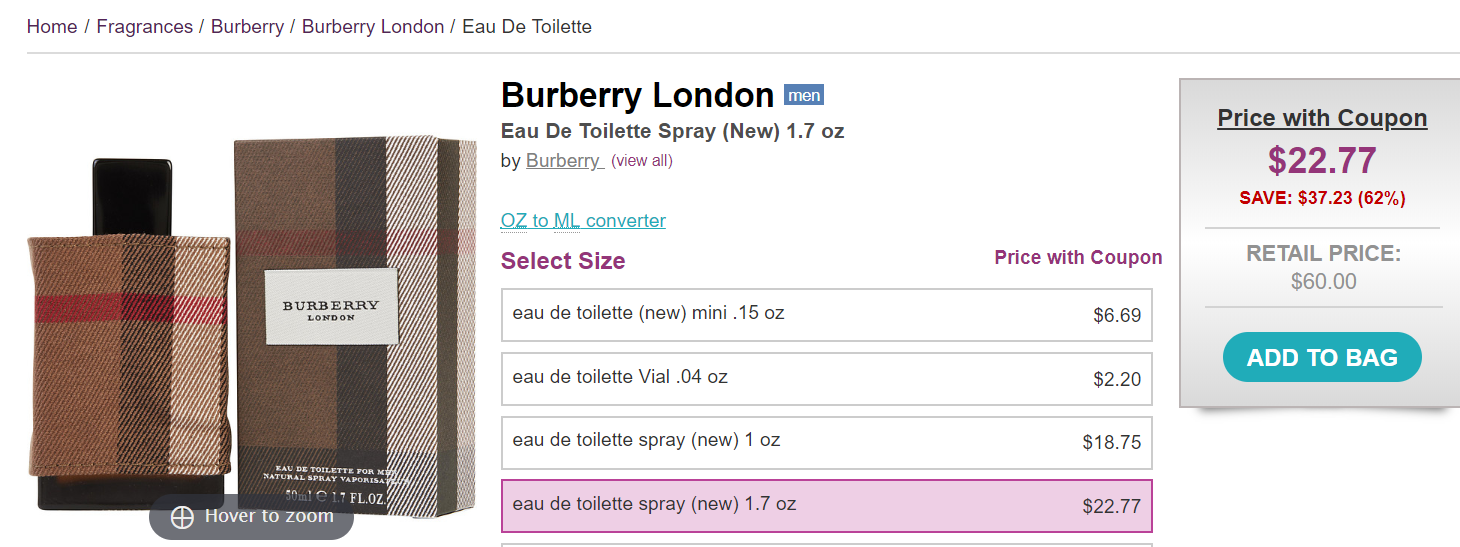Viewport: 1460px width, 547px height.
Task: Select the spray 1 oz size option
Action: [826, 442]
